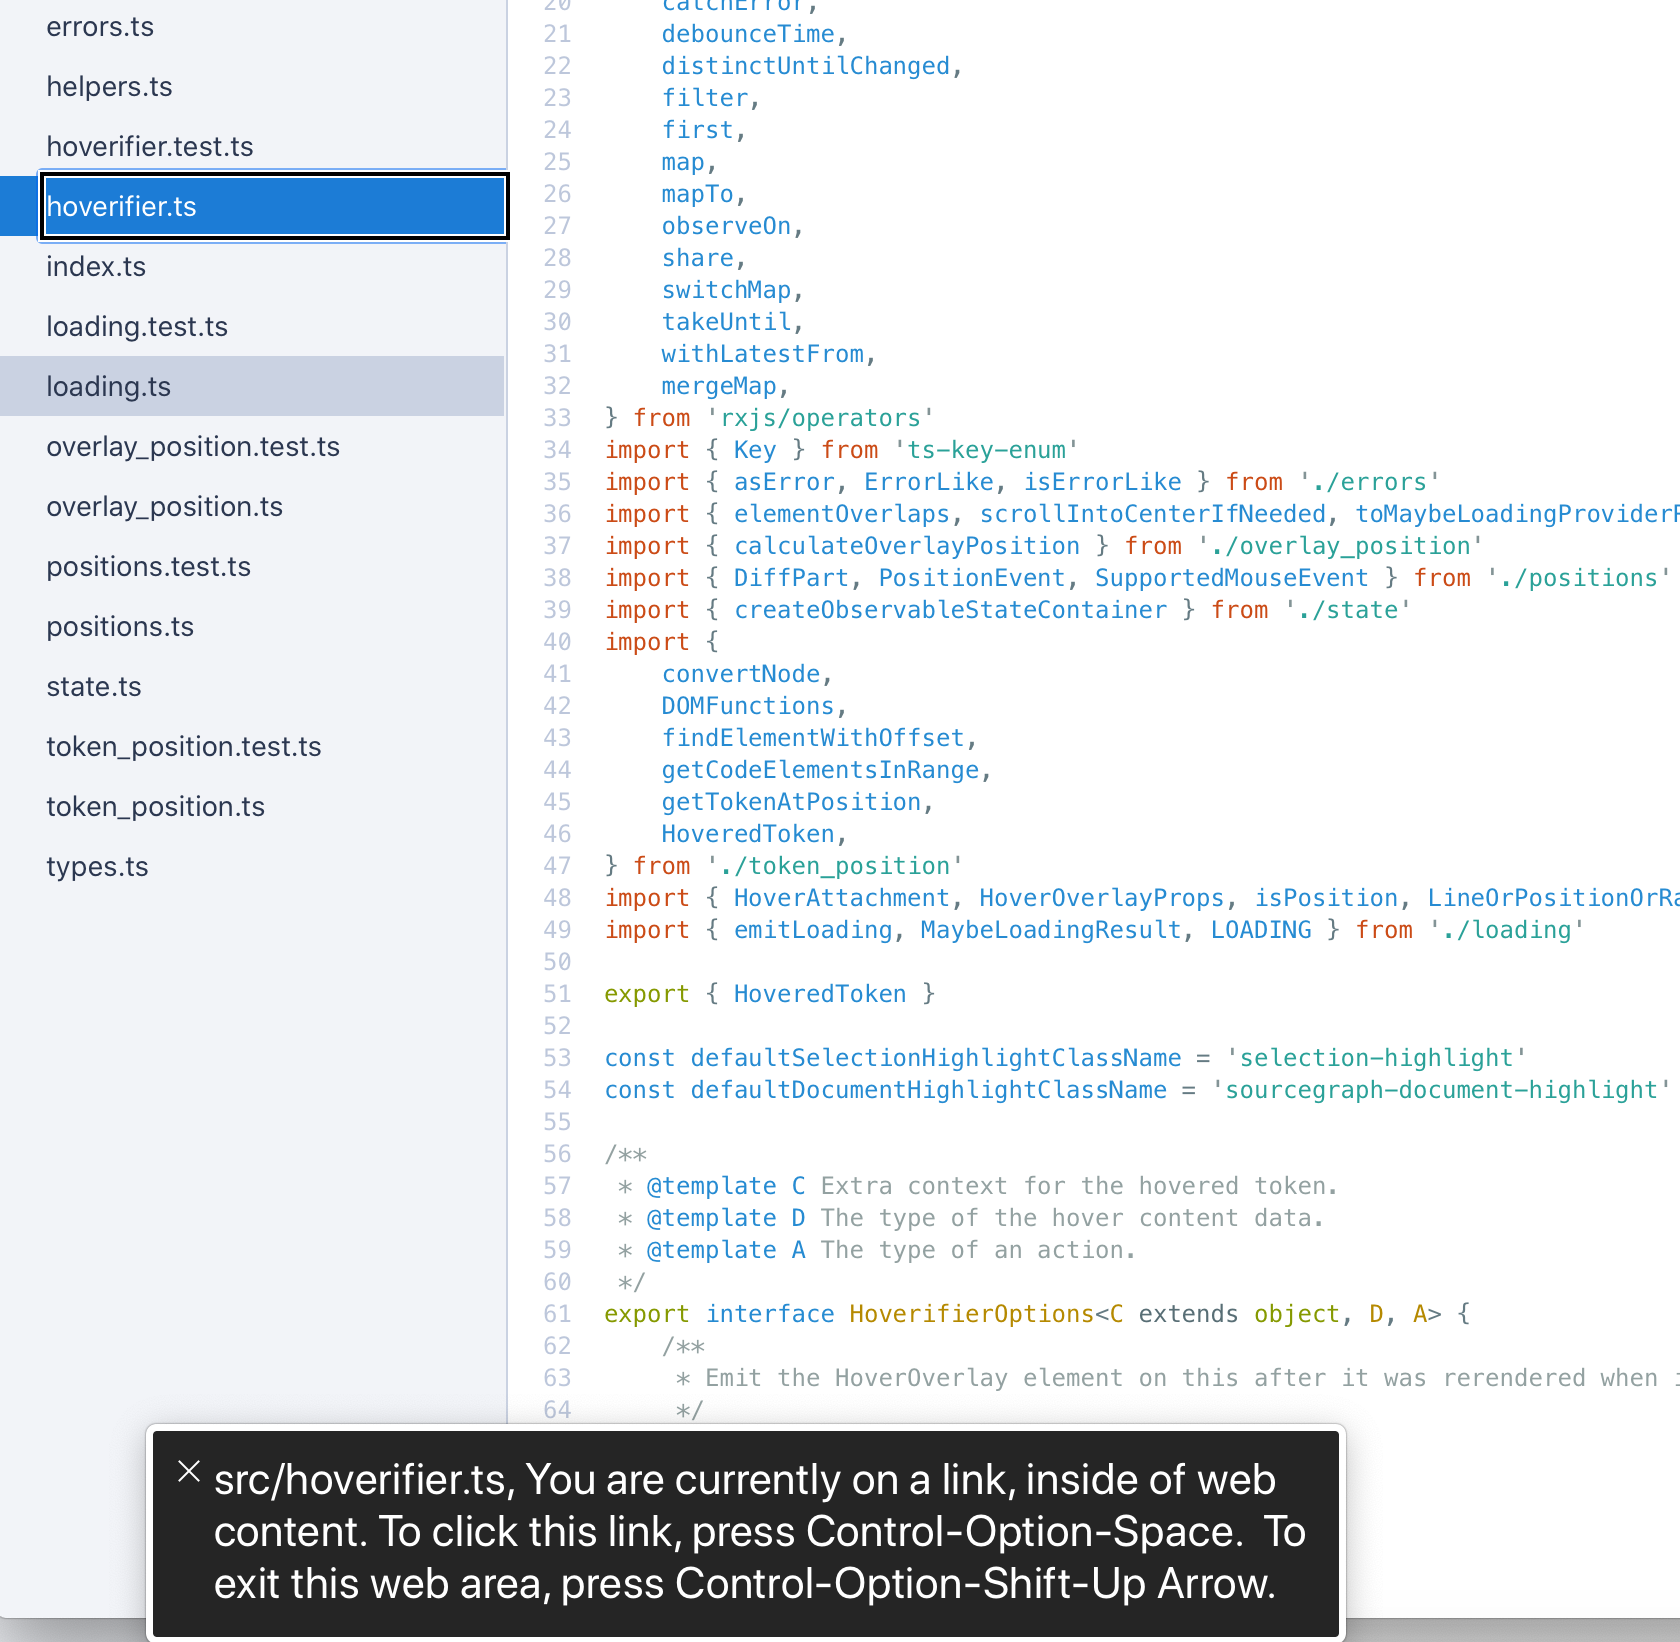Click the withLatestFrom identifier
1680x1642 pixels.
coord(762,354)
